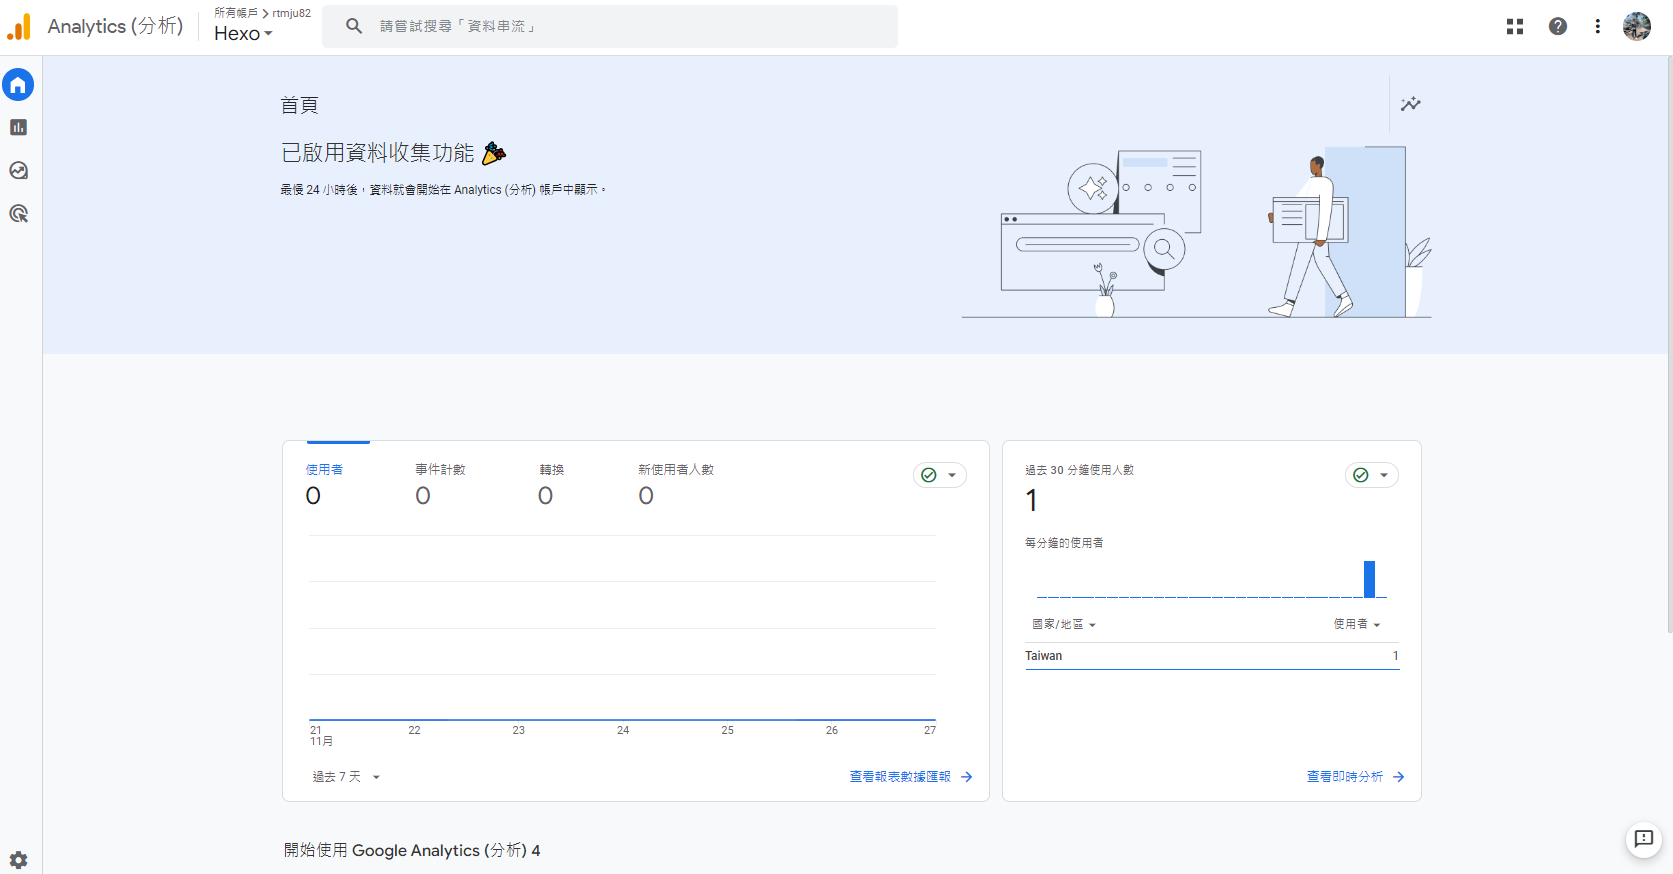Open the 查看即時分析 link
This screenshot has width=1673, height=874.
pyautogui.click(x=1345, y=777)
